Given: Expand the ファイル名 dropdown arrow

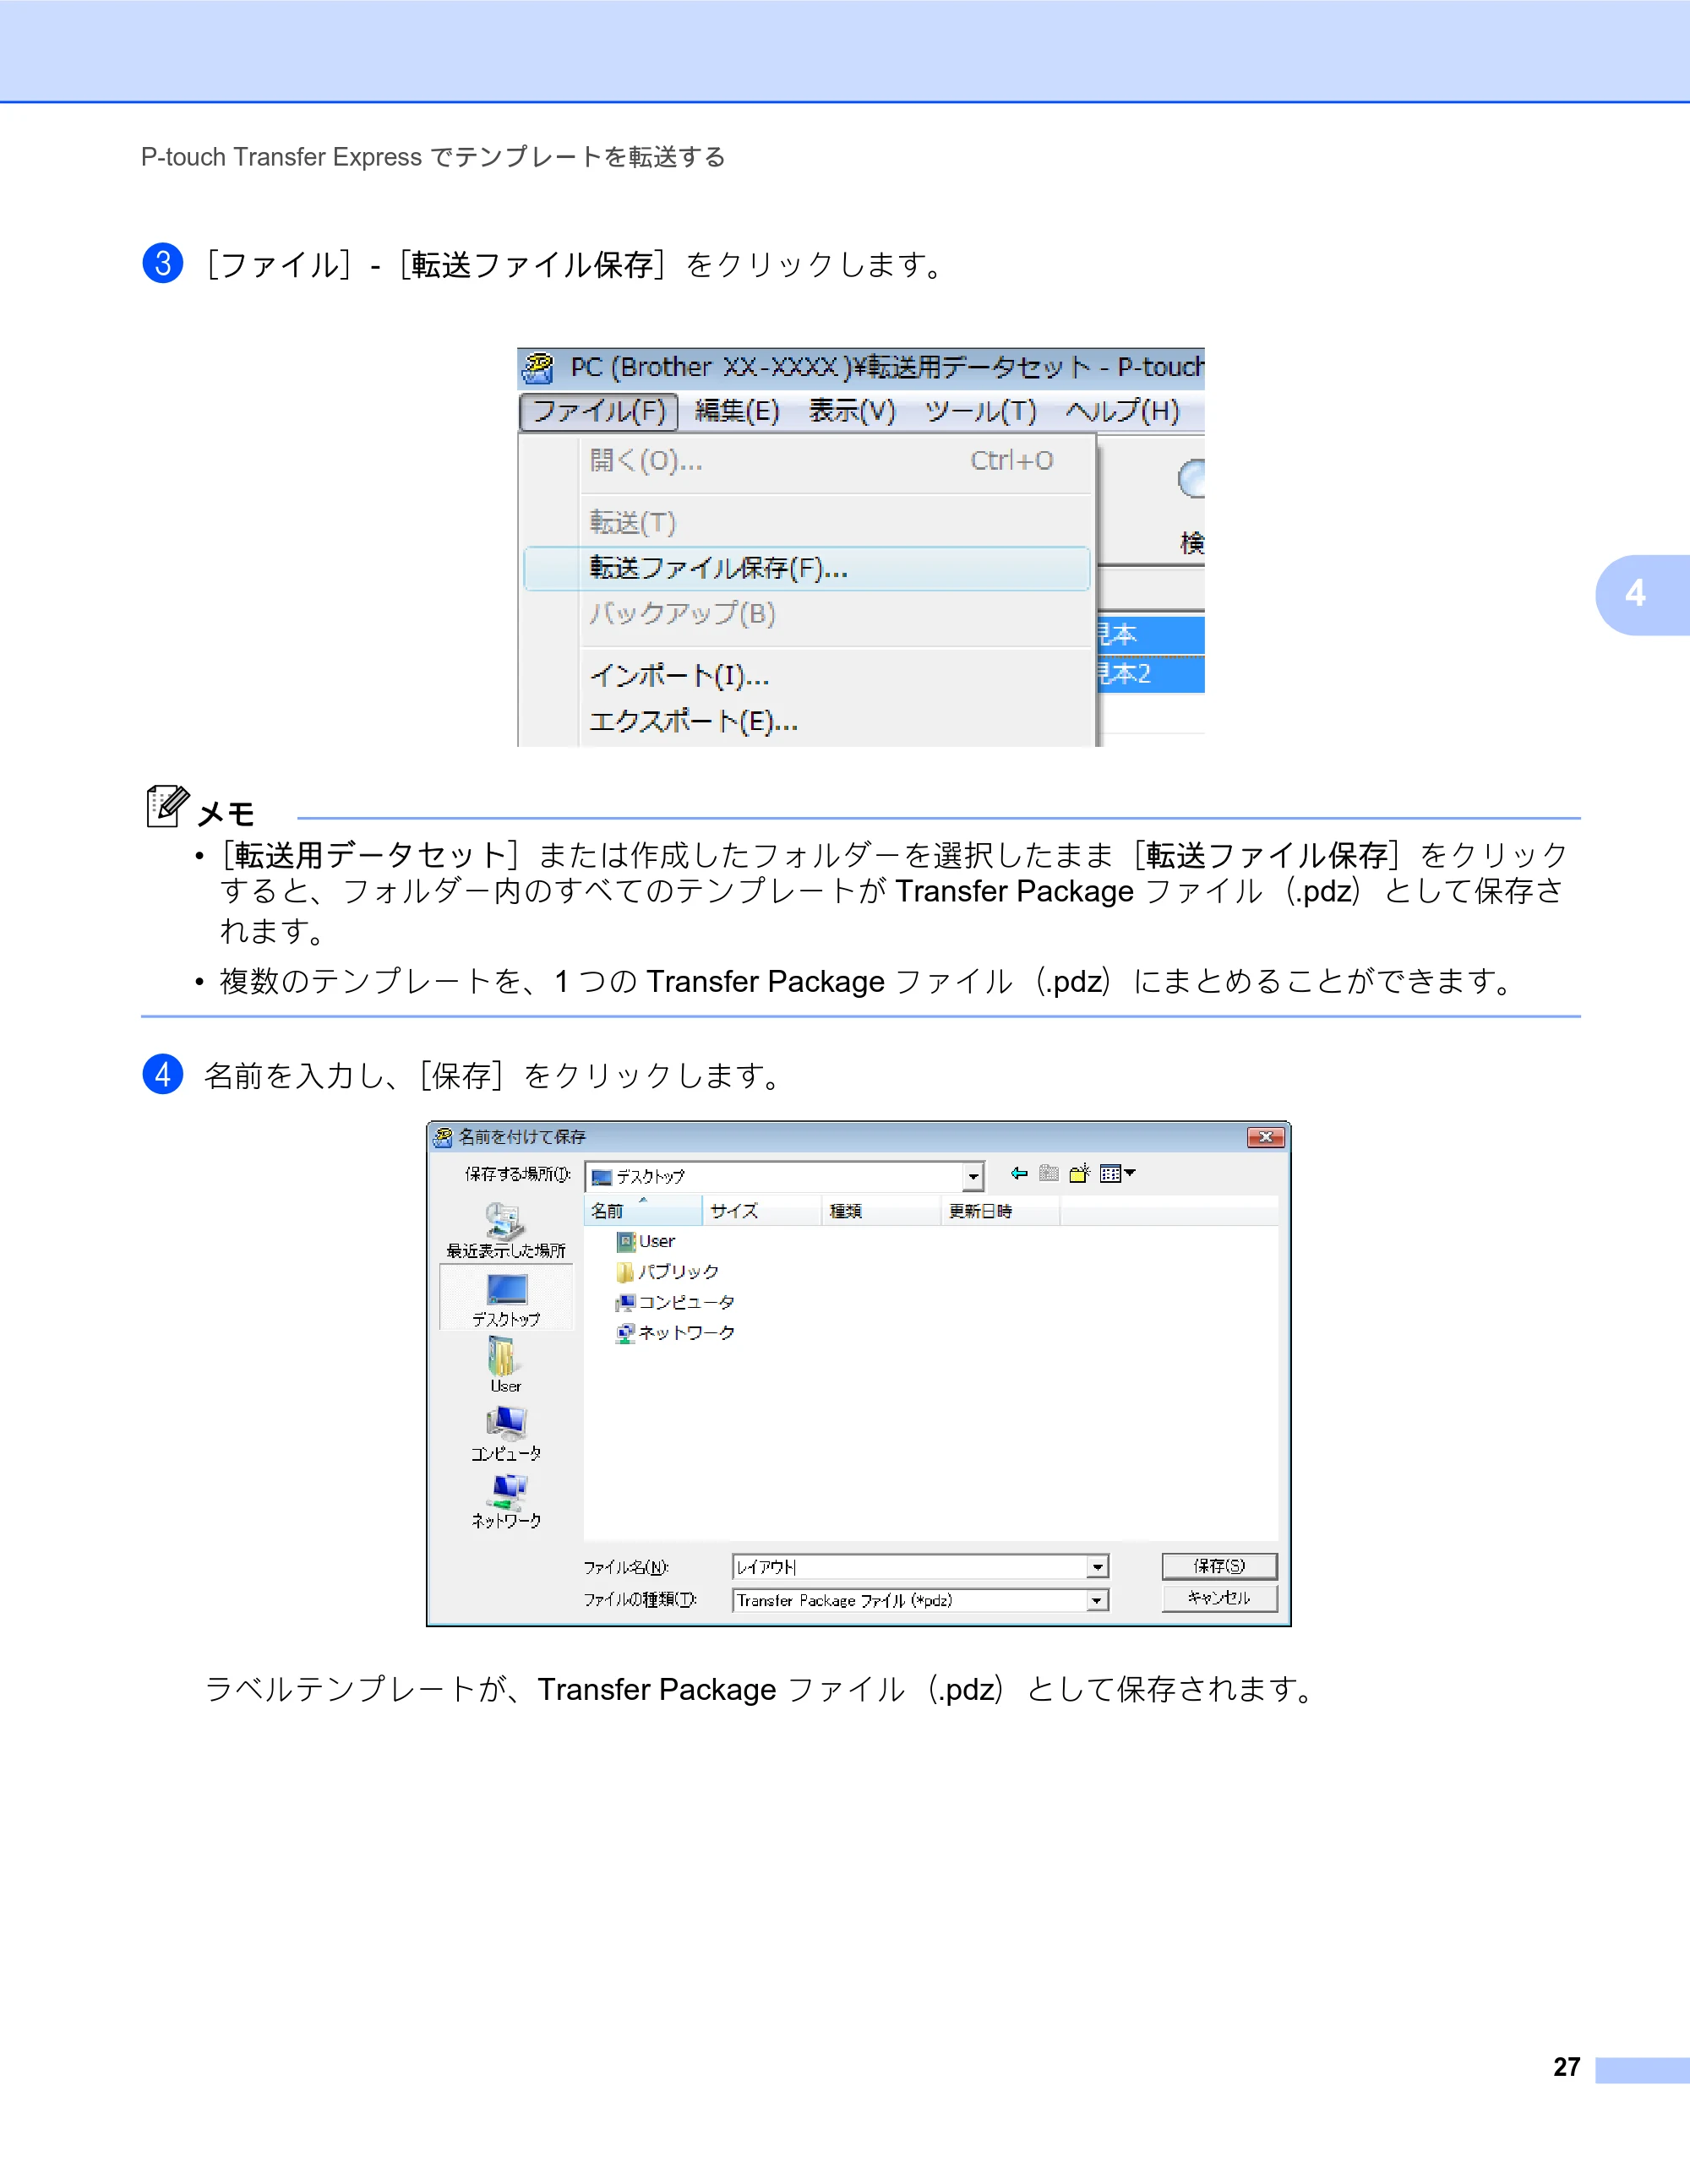Looking at the screenshot, I should click(1097, 1567).
